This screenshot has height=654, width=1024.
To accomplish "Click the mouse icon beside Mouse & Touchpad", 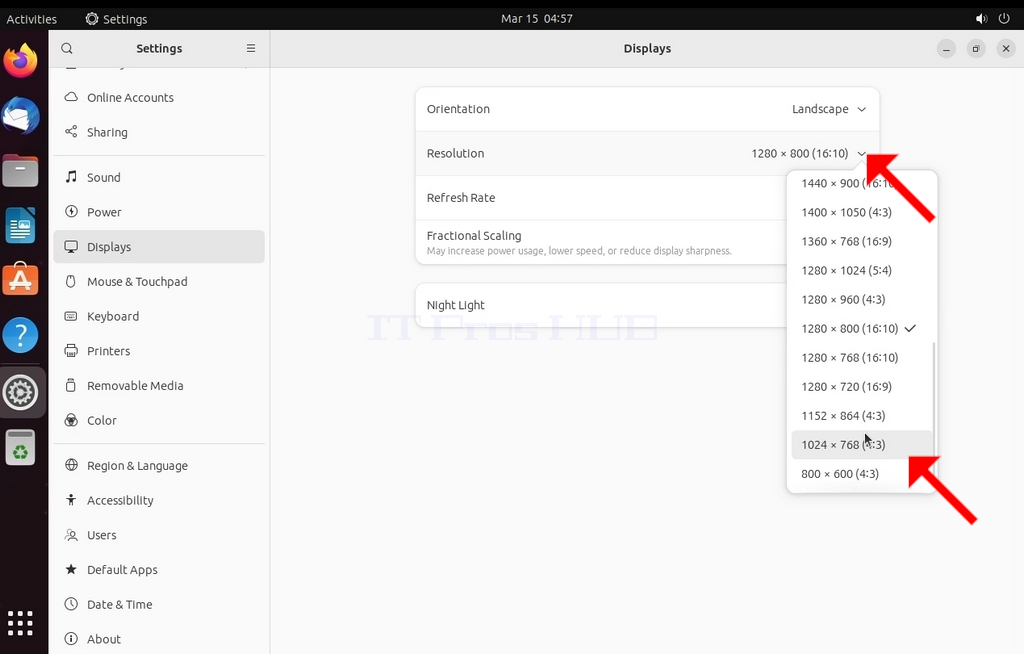I will [x=71, y=281].
